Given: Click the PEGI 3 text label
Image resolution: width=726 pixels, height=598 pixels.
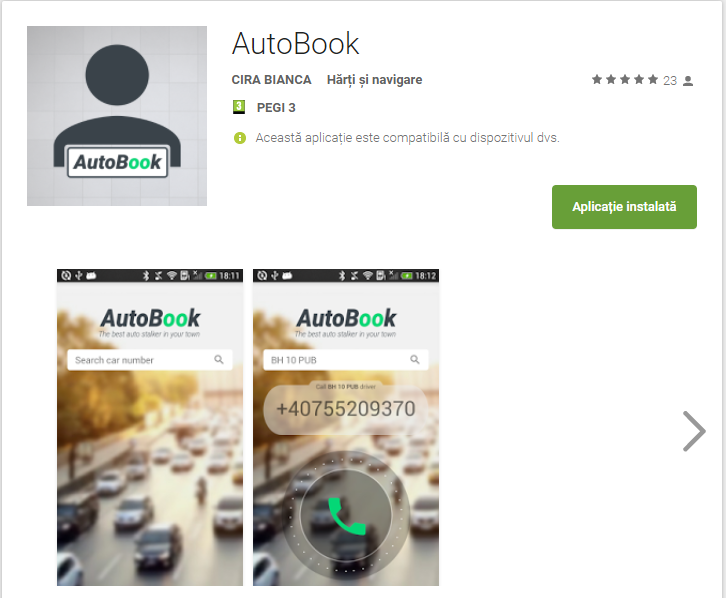Looking at the screenshot, I should 276,107.
